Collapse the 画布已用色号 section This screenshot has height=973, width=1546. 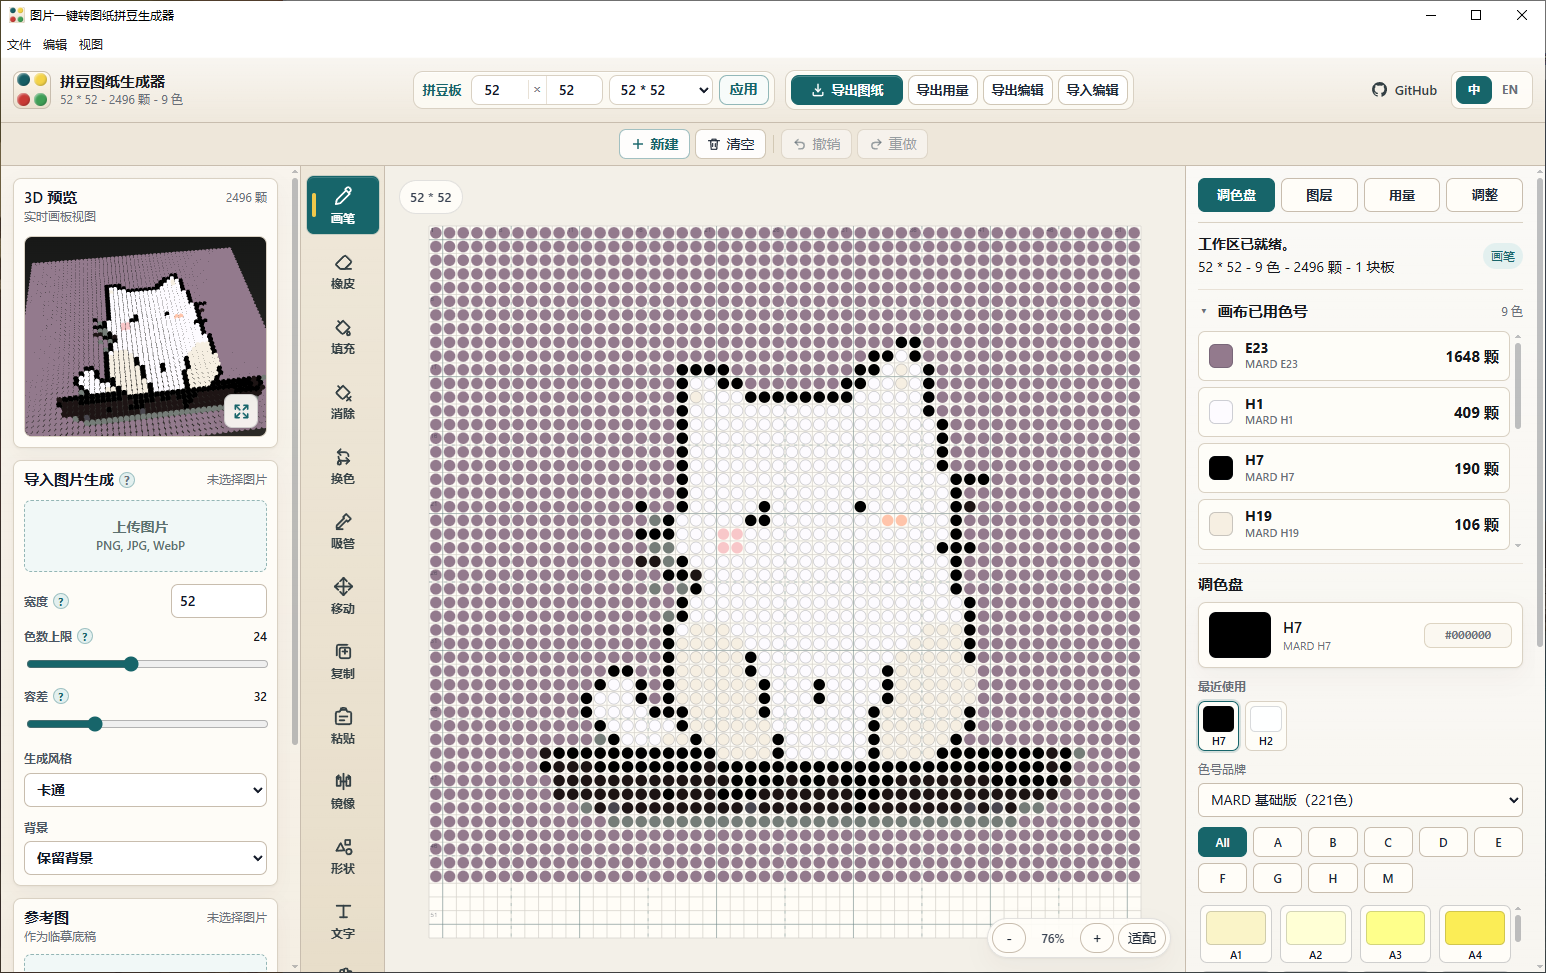(1204, 312)
